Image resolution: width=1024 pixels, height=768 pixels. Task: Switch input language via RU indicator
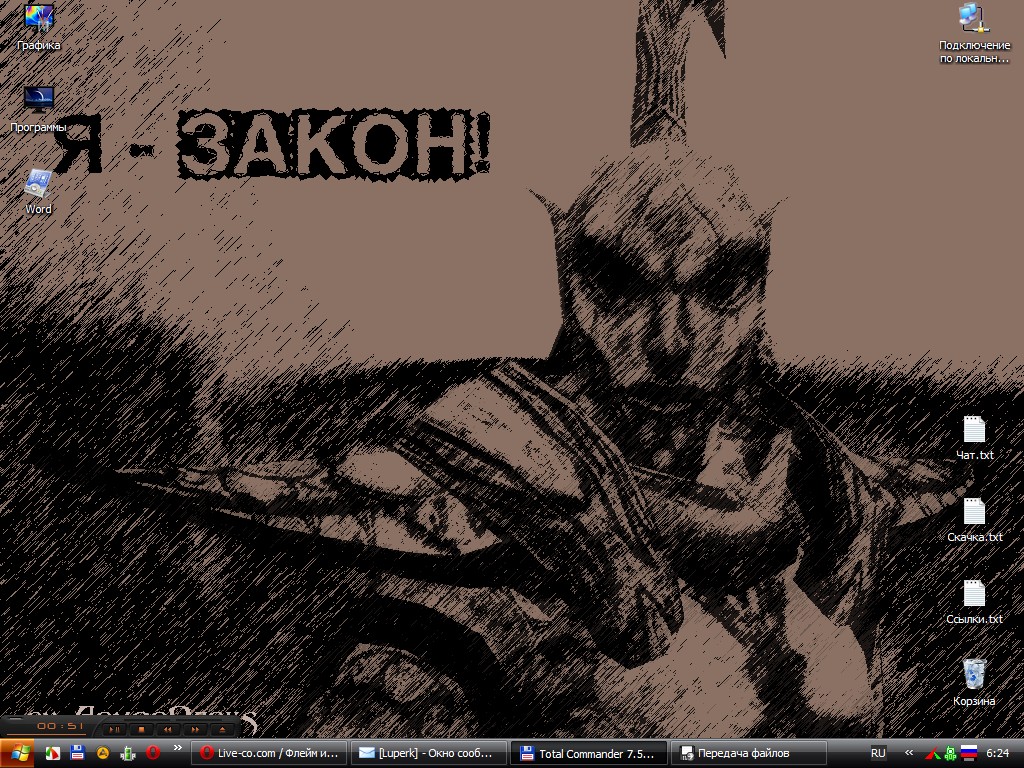878,753
